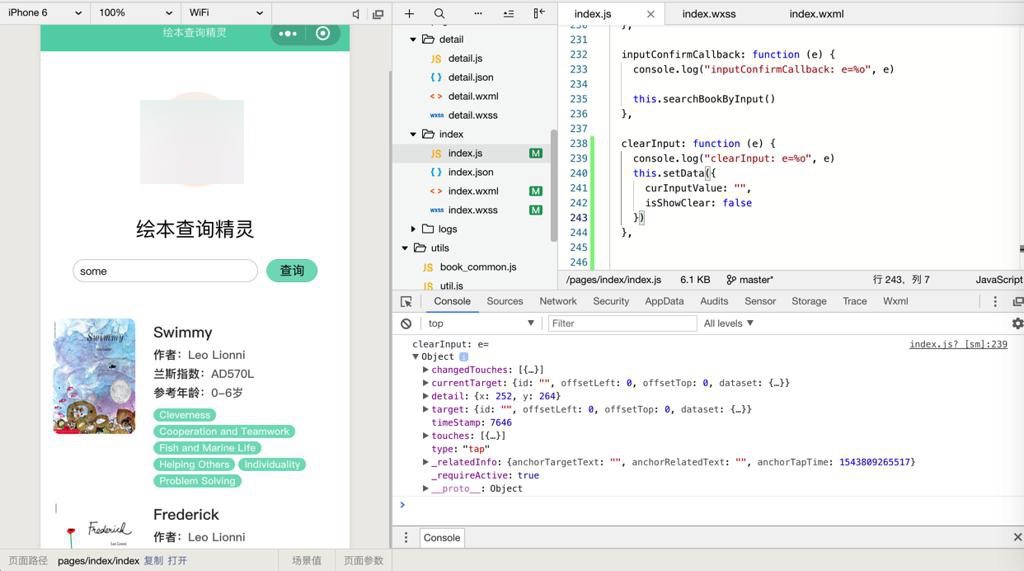Open the Network devtools tab

click(x=558, y=301)
